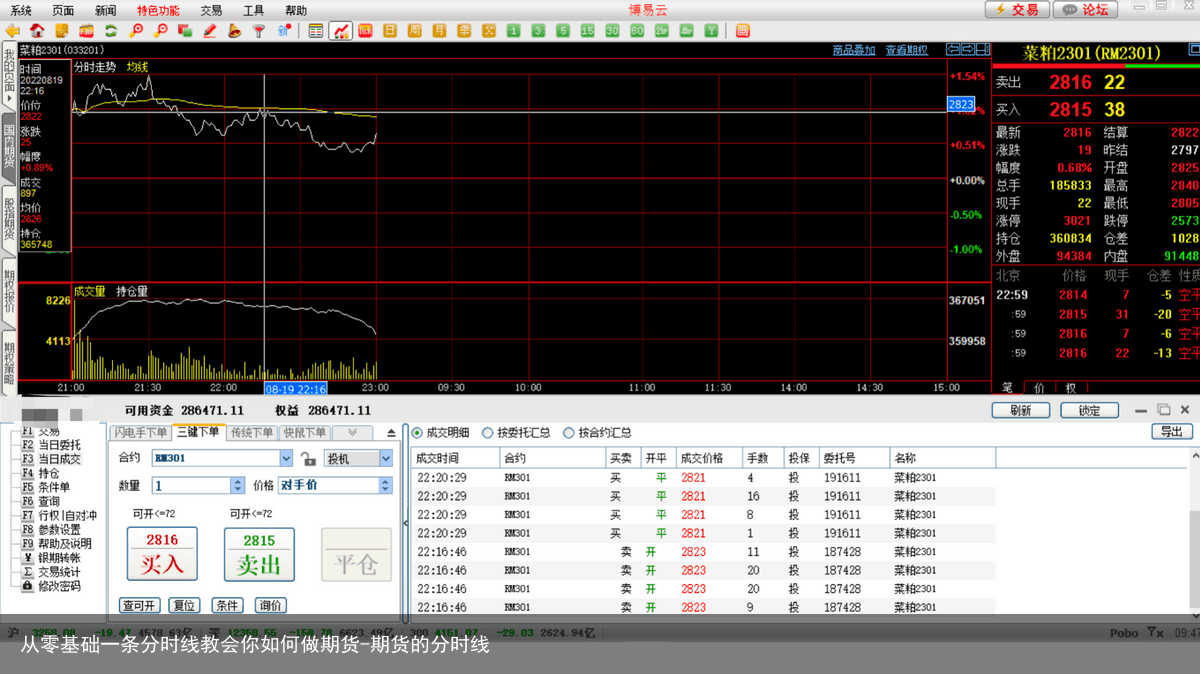This screenshot has height=674, width=1200.
Task: Switch to the 传统下单 tab
Action: 253,433
